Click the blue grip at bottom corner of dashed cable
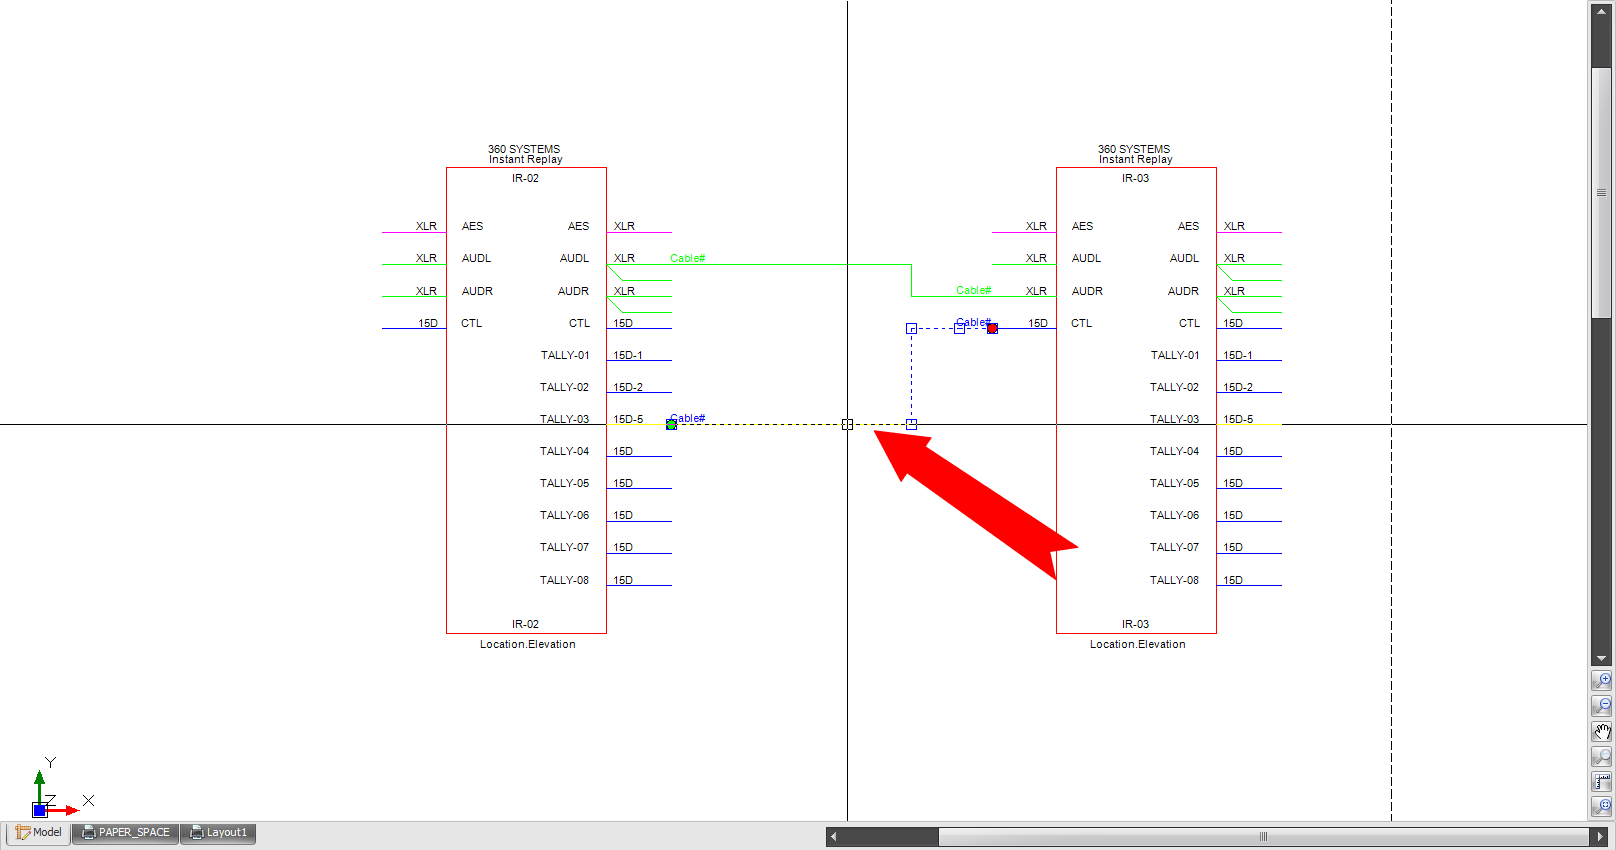This screenshot has width=1616, height=850. (x=911, y=424)
